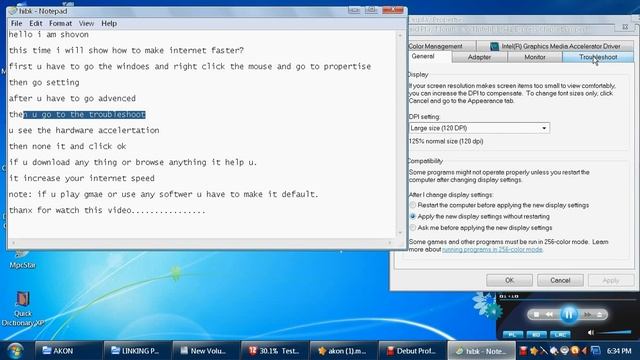The image size is (640, 360).
Task: Open the Format menu in Notepad
Action: click(x=60, y=23)
